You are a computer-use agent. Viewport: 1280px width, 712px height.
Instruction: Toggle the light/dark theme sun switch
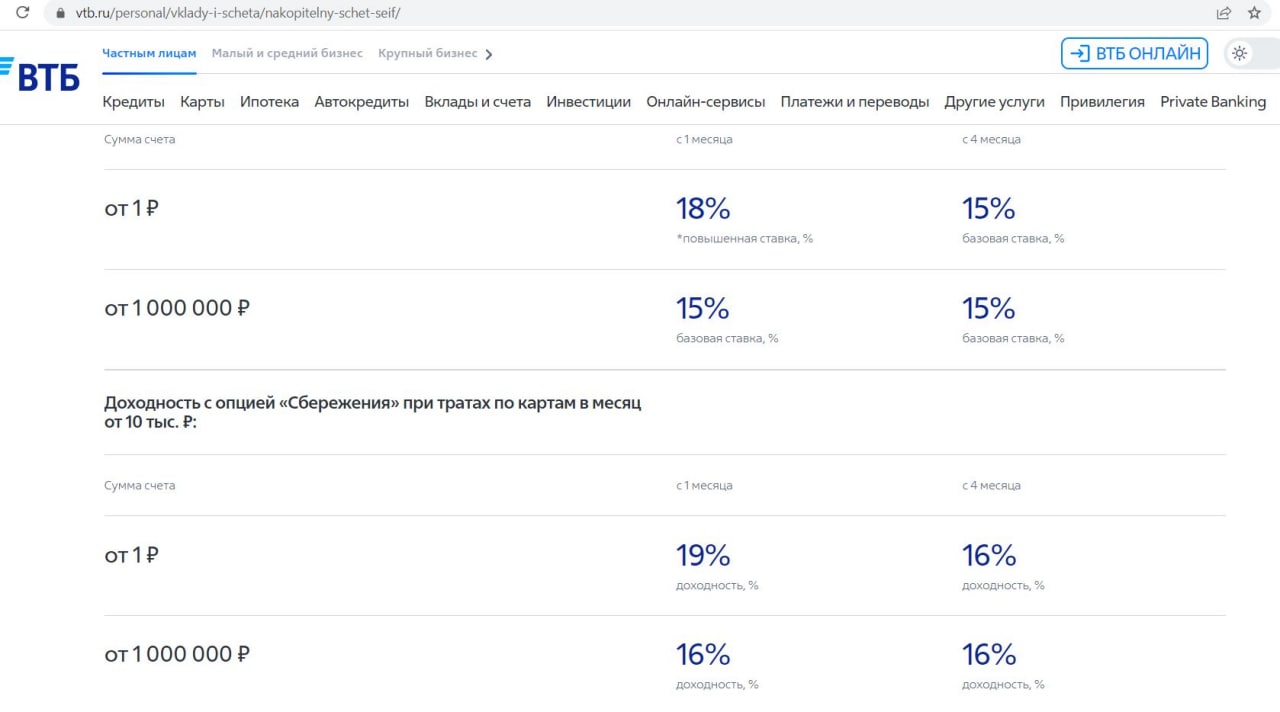click(1240, 54)
